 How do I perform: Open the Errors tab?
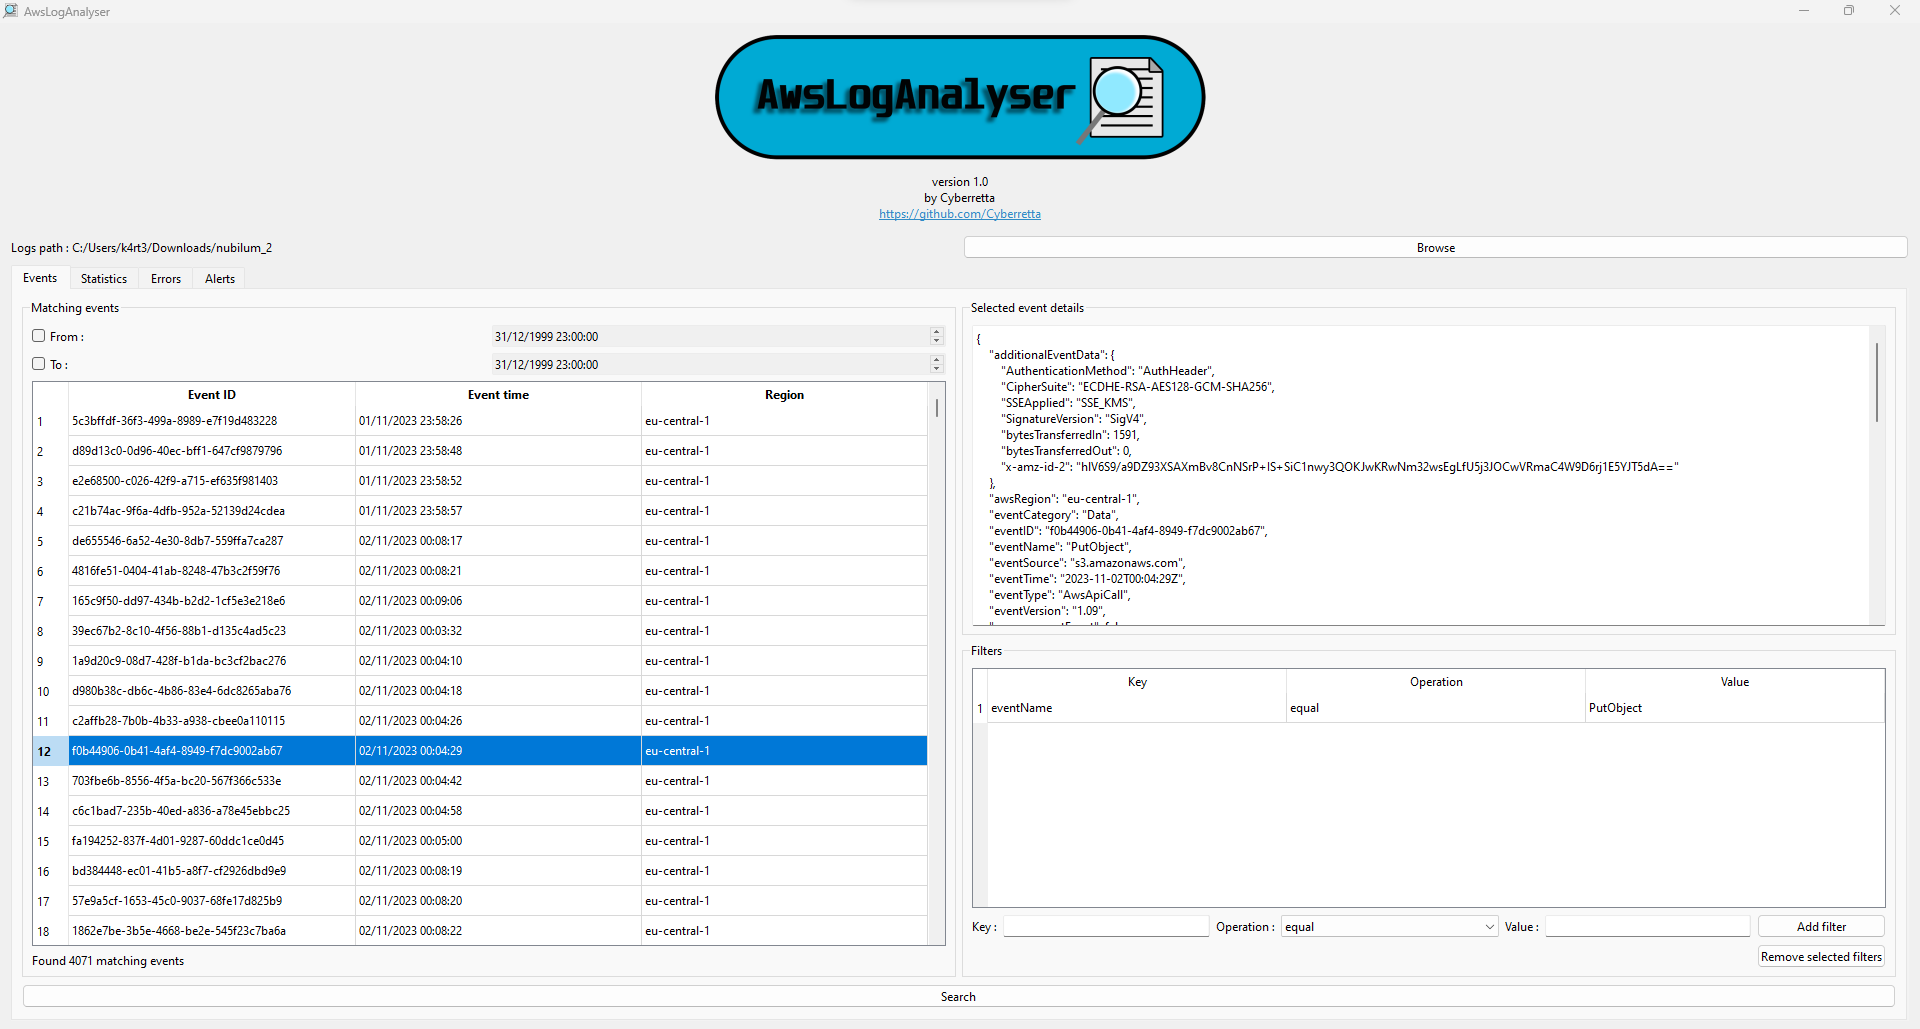pyautogui.click(x=166, y=279)
